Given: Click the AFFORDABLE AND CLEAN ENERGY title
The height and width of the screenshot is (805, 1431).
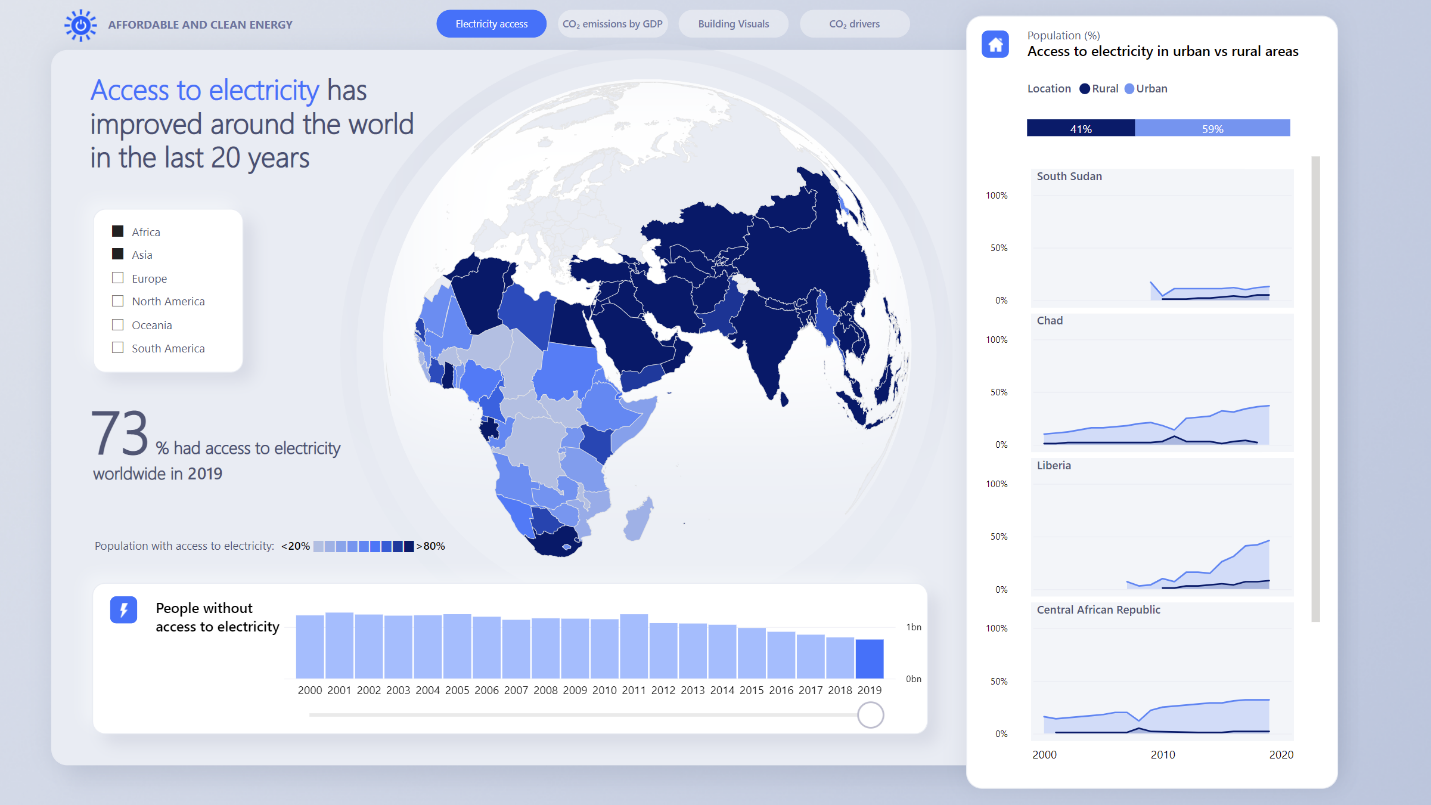Looking at the screenshot, I should [200, 25].
